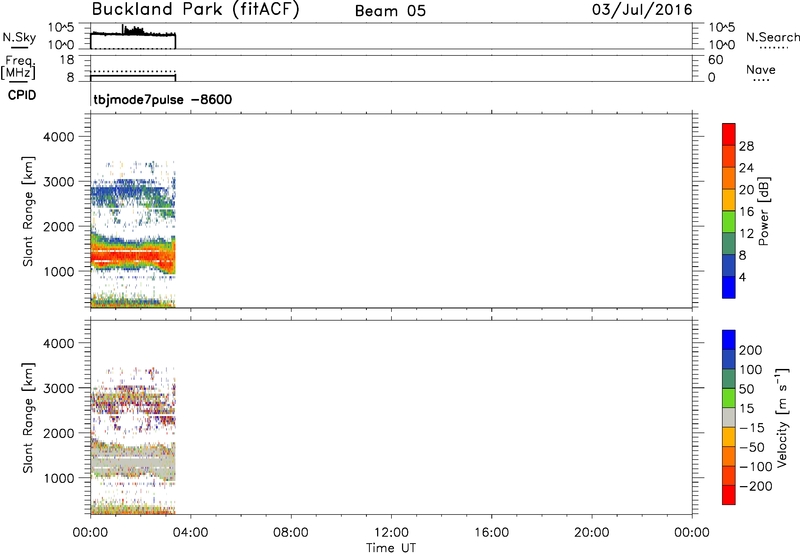Viewport: 800px width, 554px height.
Task: Click the '08:00' time axis label
Action: (291, 533)
